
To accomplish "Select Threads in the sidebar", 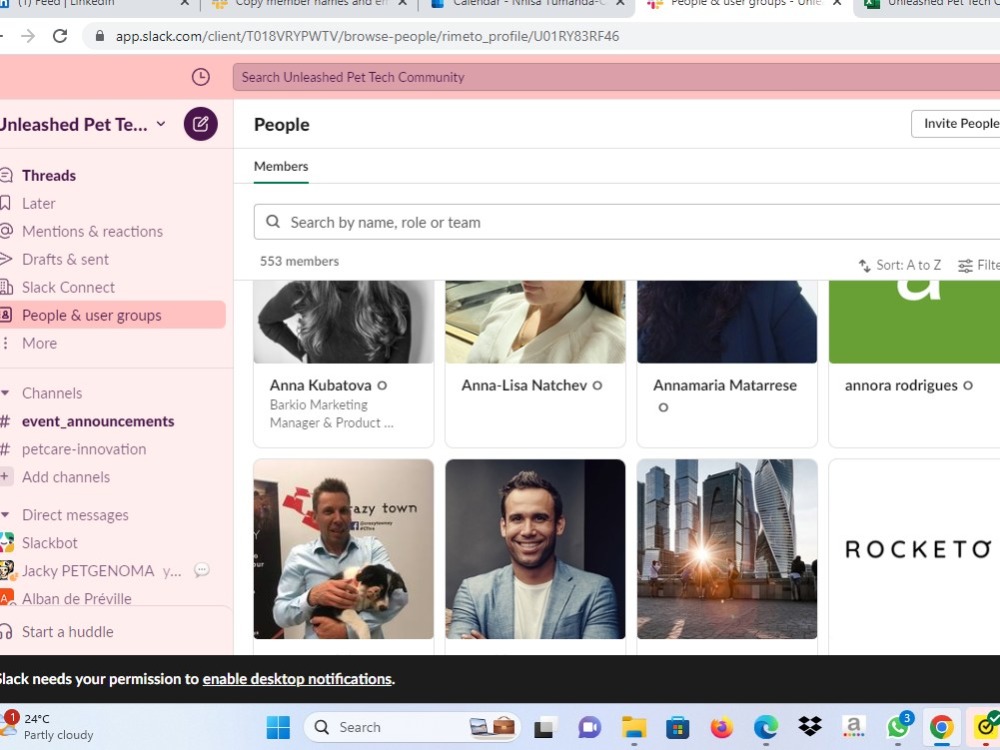I will tap(48, 175).
